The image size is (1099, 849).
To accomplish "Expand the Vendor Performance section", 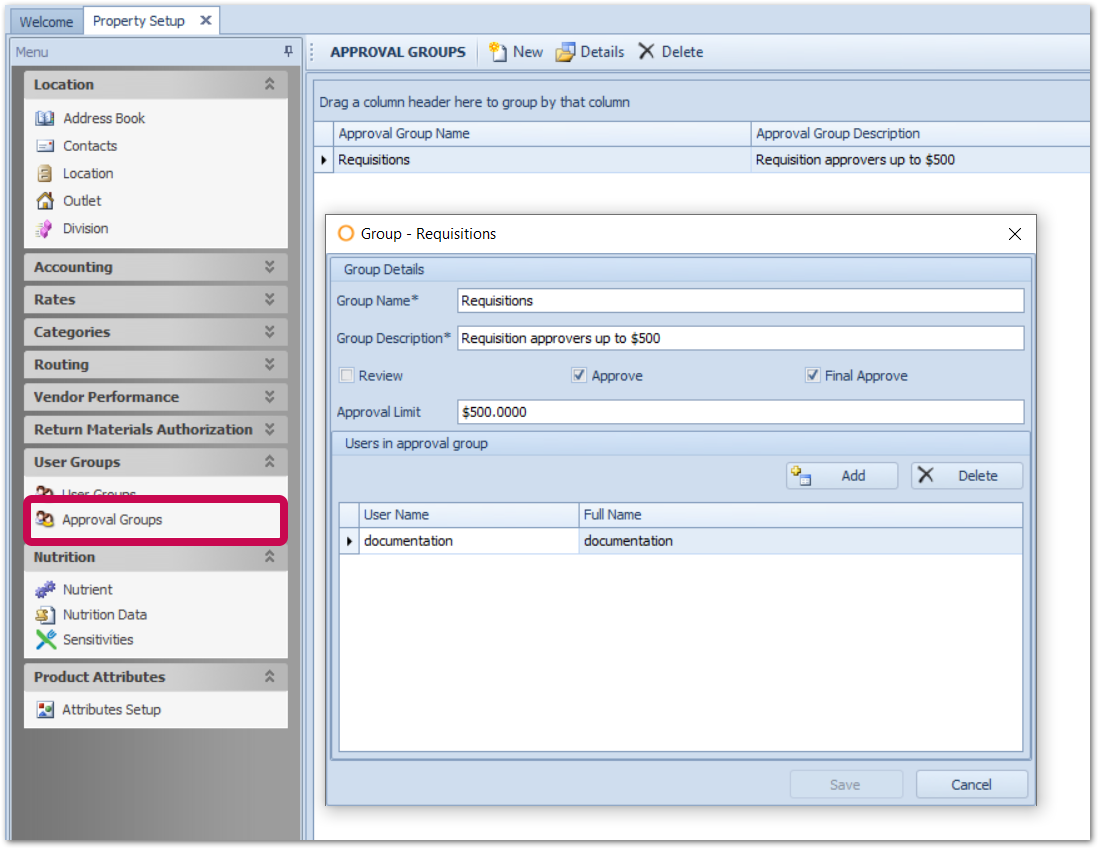I will click(269, 397).
